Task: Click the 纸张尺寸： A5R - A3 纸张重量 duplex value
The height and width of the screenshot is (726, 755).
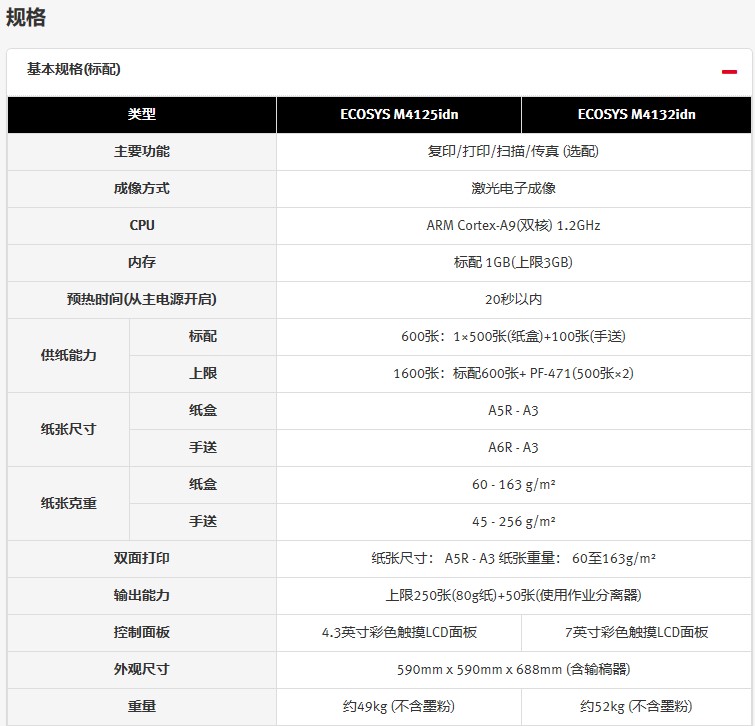Action: tap(513, 558)
